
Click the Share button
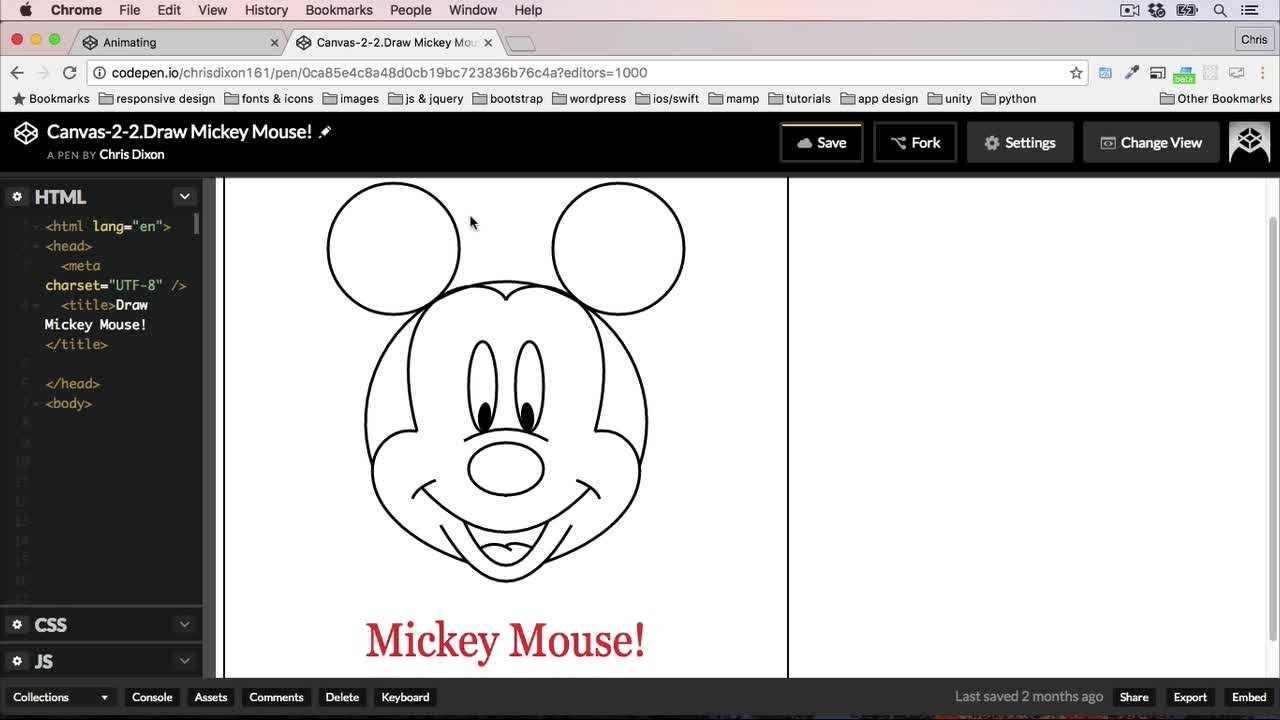click(x=1134, y=697)
